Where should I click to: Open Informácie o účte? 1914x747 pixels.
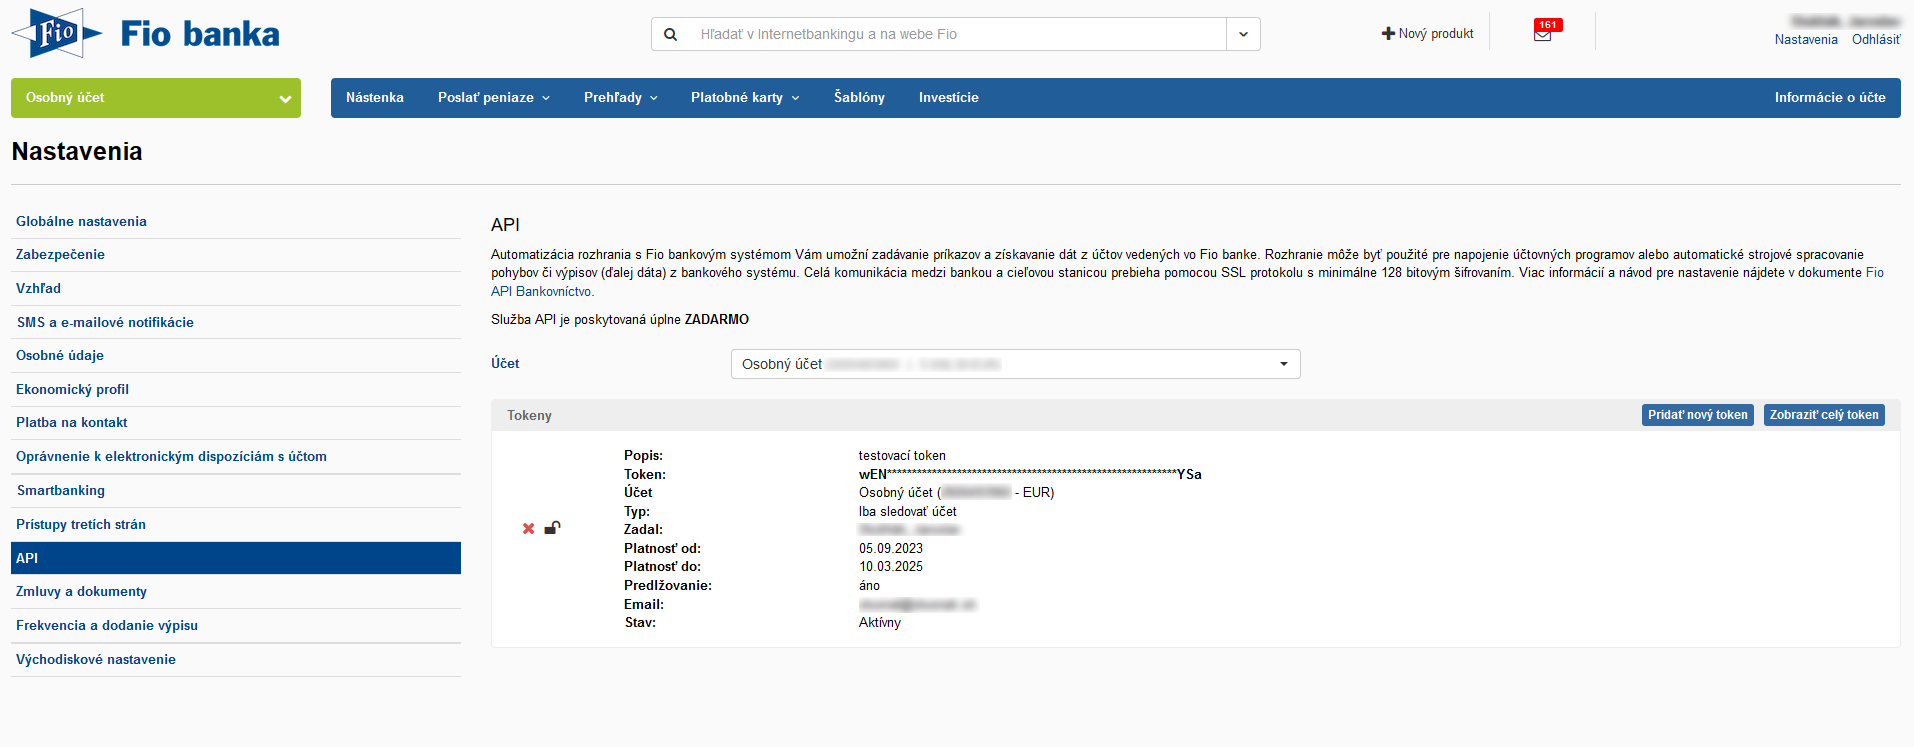(x=1830, y=98)
